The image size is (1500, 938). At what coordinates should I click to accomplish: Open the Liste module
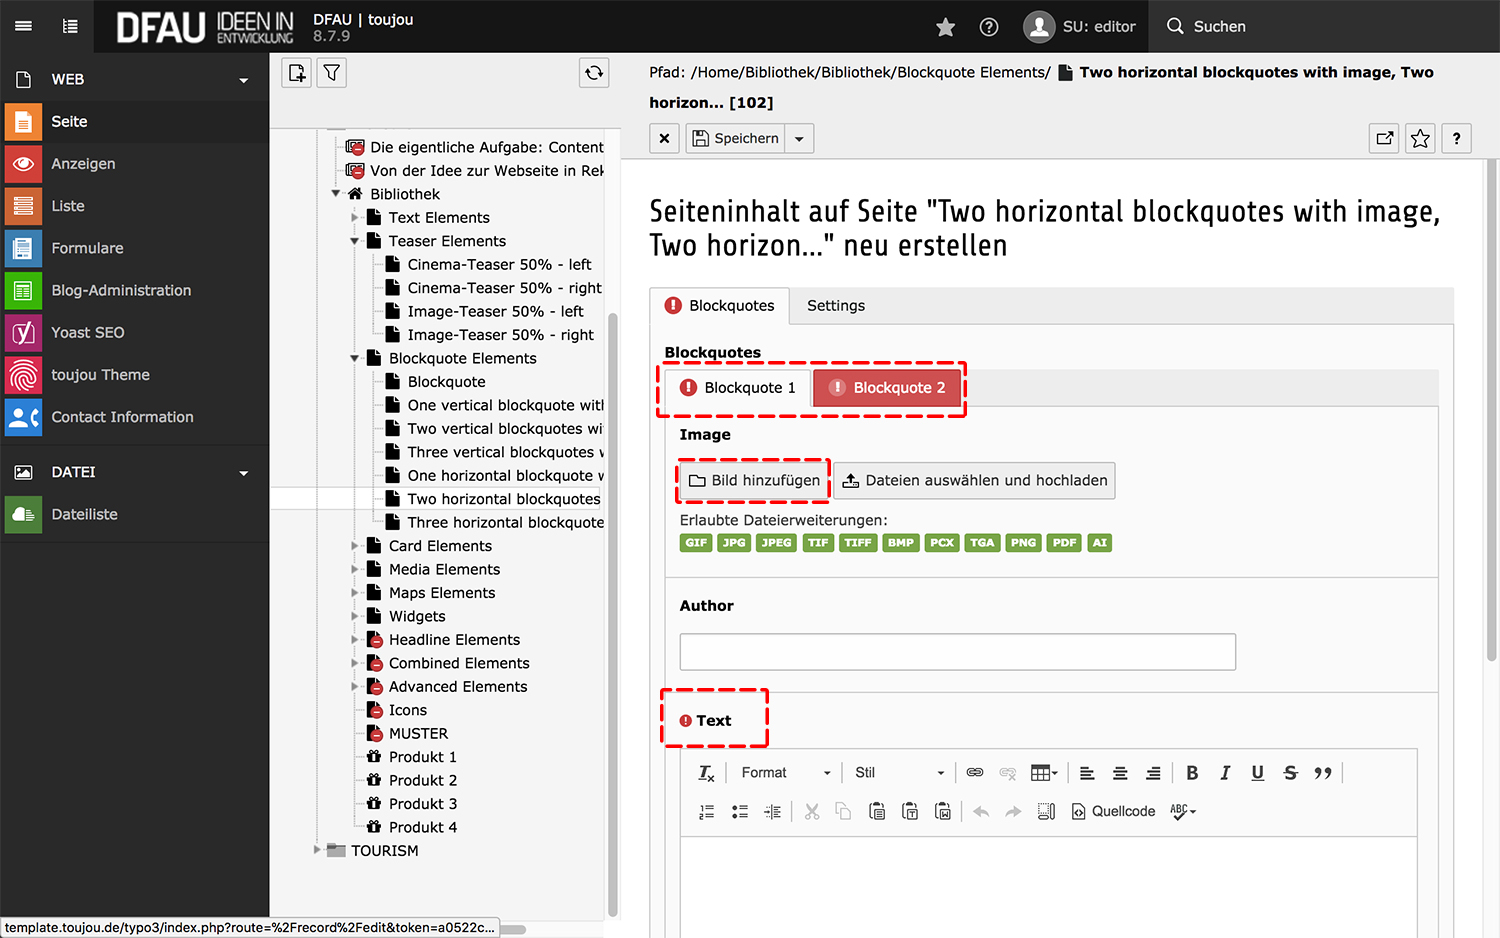(x=135, y=206)
